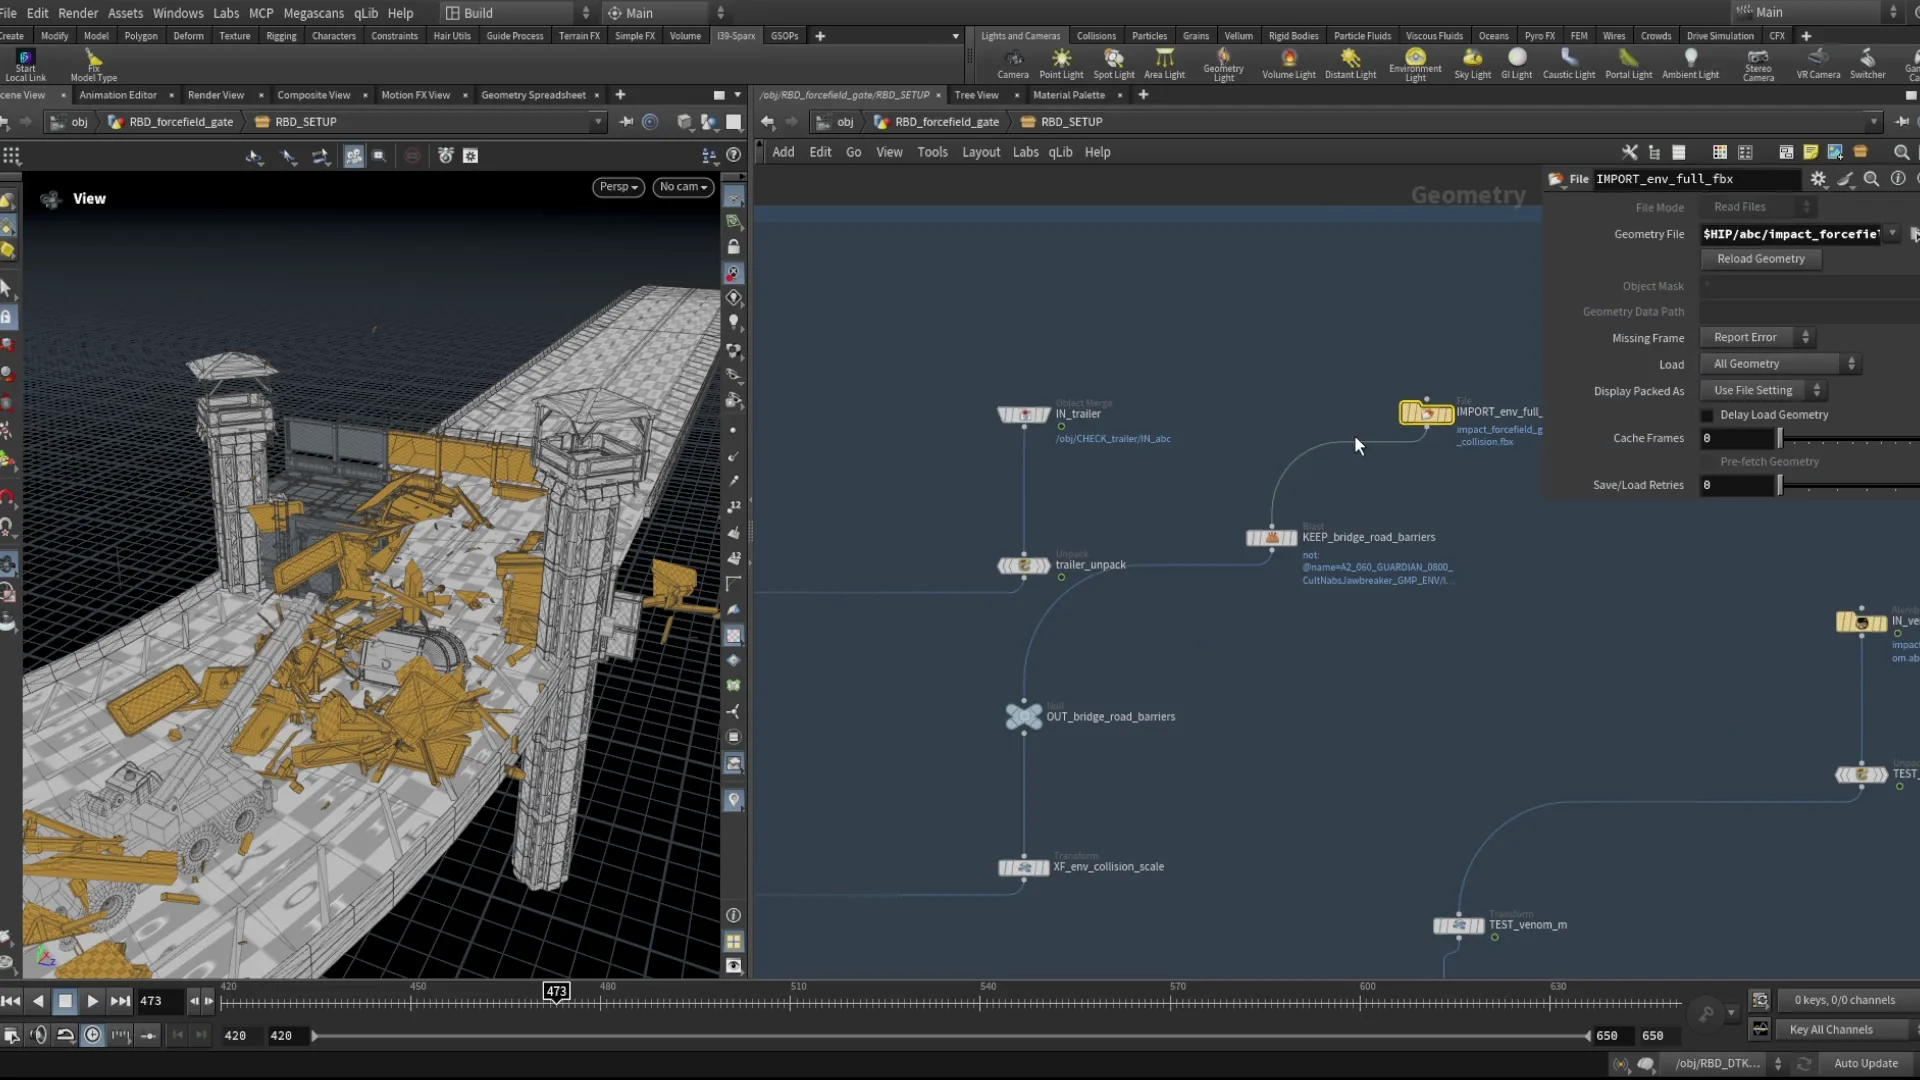Open the network editor Layout menu
The width and height of the screenshot is (1920, 1080).
click(980, 152)
